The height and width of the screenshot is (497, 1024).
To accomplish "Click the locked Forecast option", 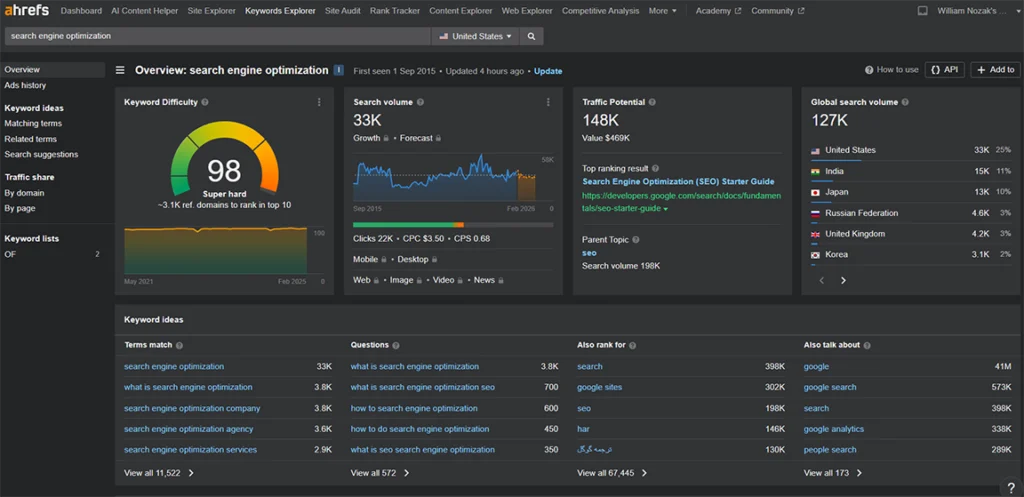I will pos(420,138).
